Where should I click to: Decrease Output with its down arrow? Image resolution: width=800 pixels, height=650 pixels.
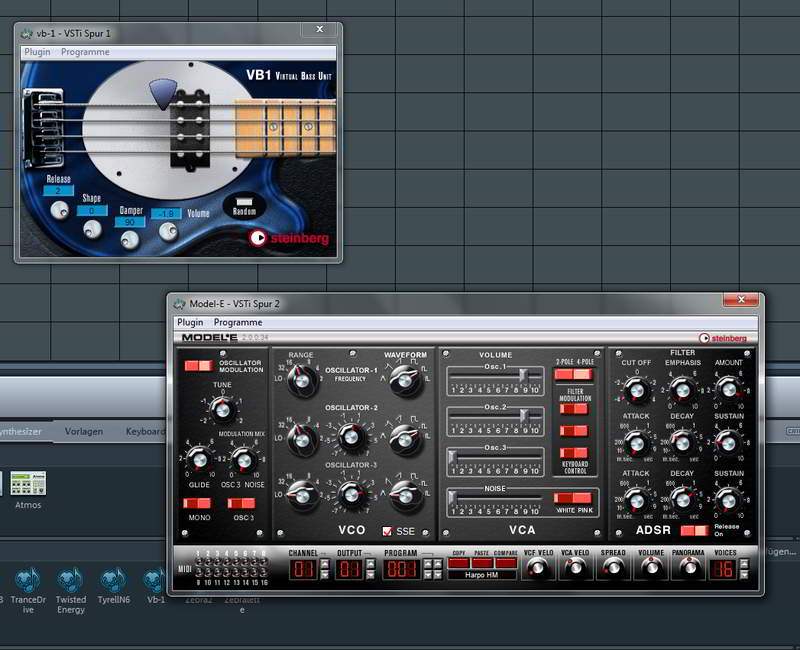coord(371,574)
